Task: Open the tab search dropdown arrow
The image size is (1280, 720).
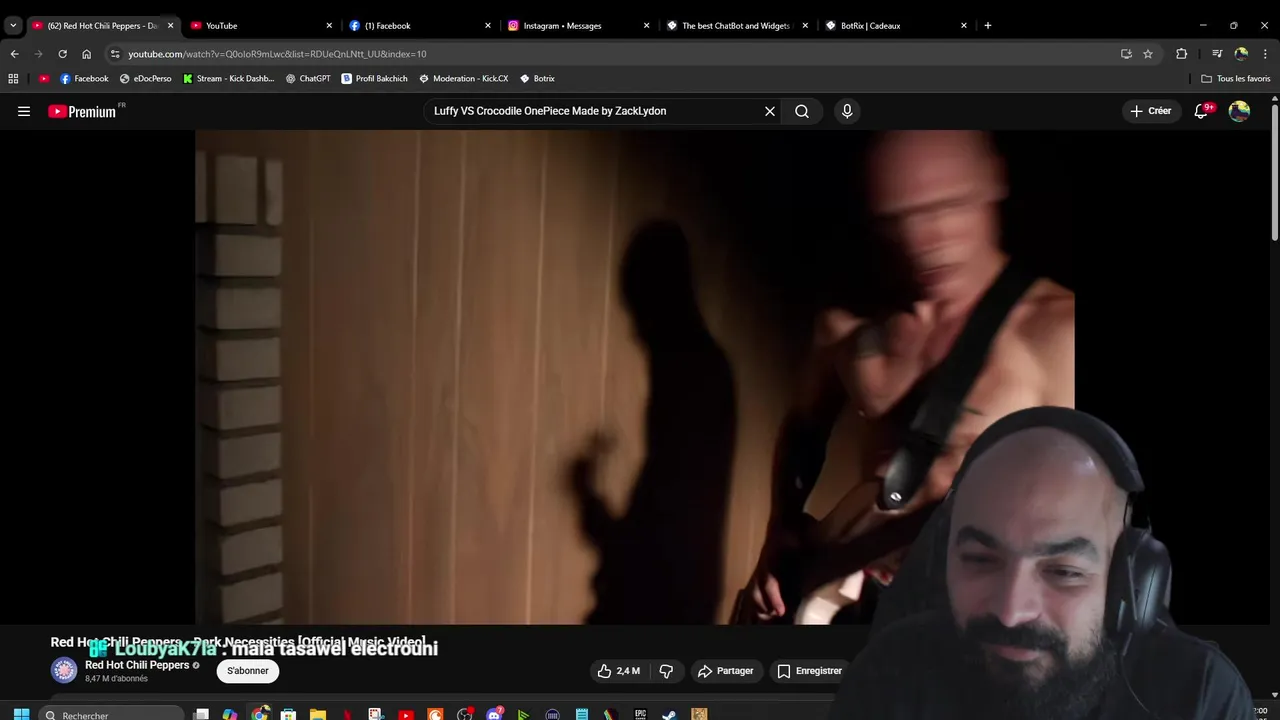Action: 13,25
